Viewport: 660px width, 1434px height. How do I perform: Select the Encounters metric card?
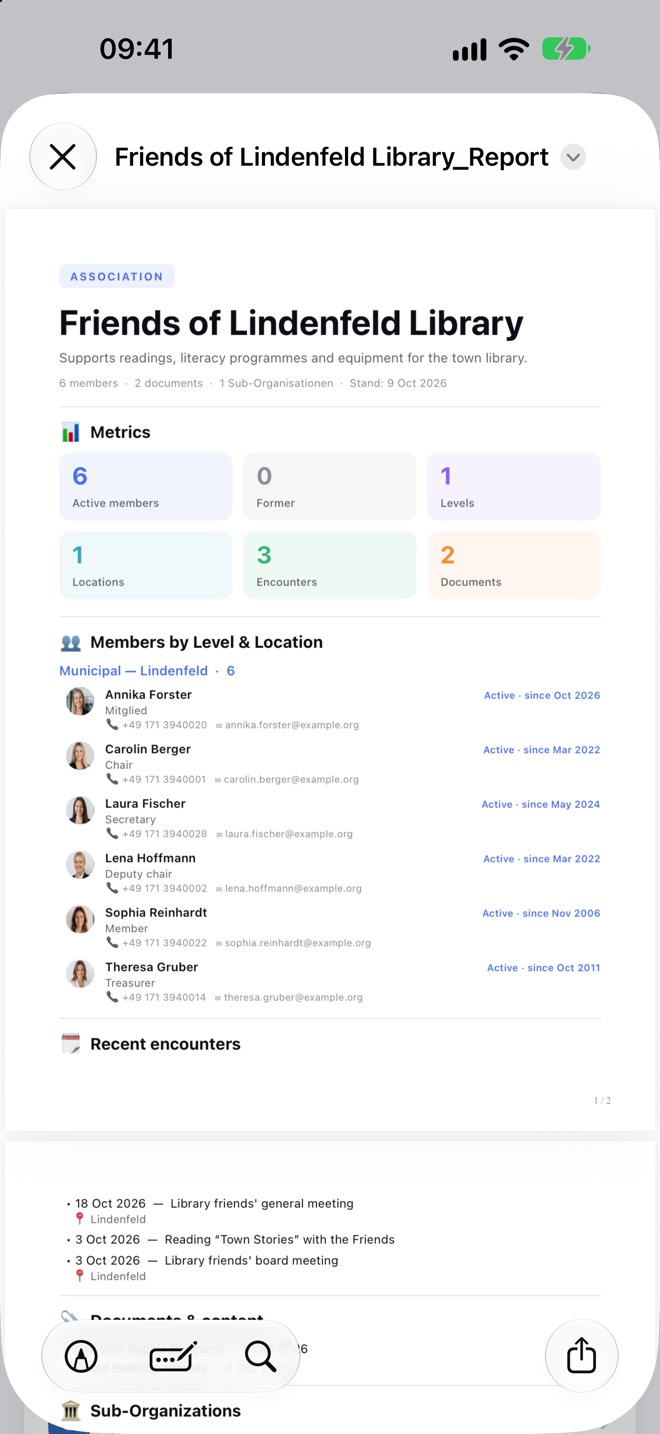(x=330, y=565)
